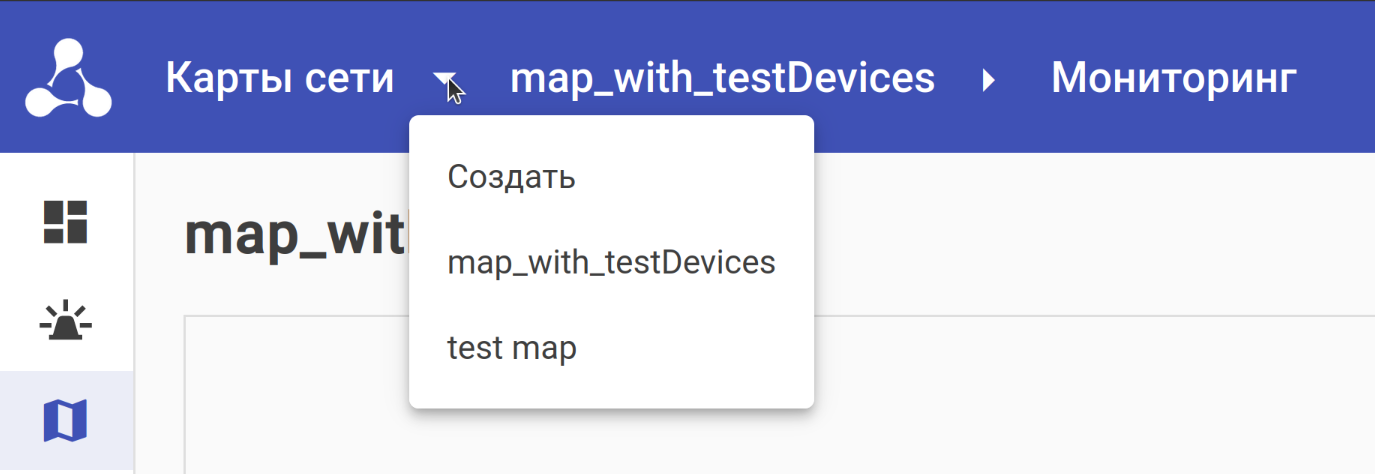1375x474 pixels.
Task: Click the gray page background beside the dropdown
Action: click(x=1000, y=230)
